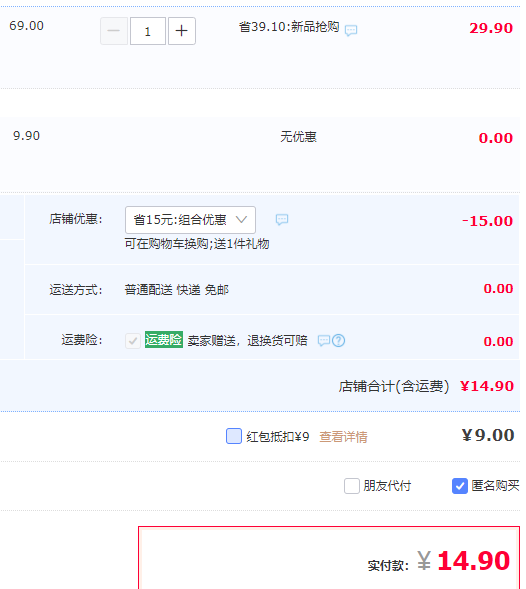Expand the 省15元:组合优惠 dropdown
The height and width of the screenshot is (589, 526).
(x=190, y=220)
